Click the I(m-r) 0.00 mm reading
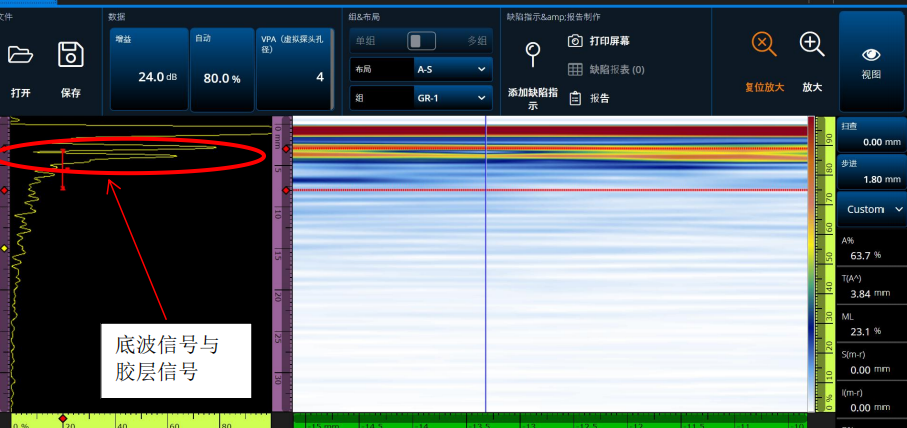The height and width of the screenshot is (428, 907). (871, 400)
